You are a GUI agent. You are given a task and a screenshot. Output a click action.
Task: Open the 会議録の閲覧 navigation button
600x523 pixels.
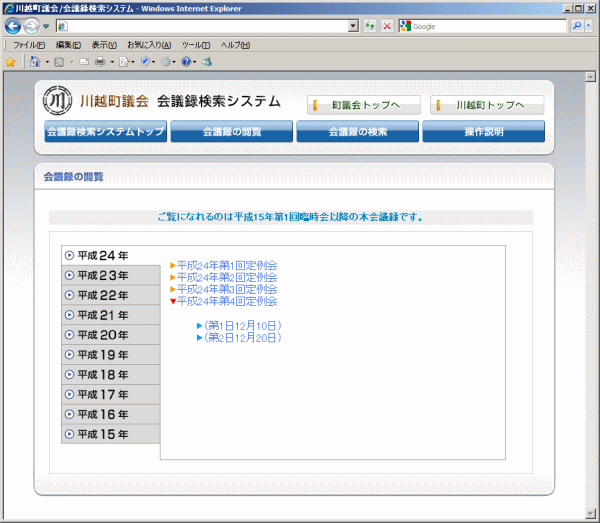point(232,131)
